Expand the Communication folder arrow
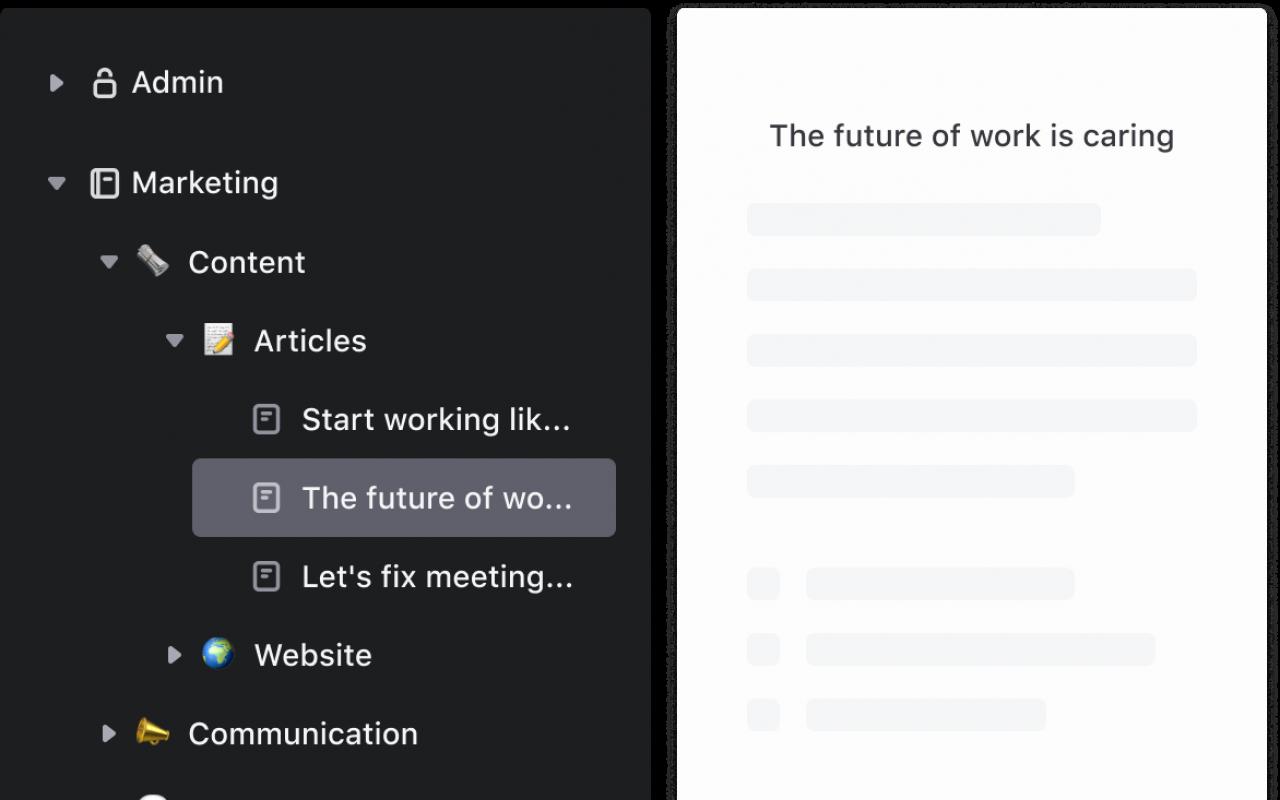 point(109,734)
